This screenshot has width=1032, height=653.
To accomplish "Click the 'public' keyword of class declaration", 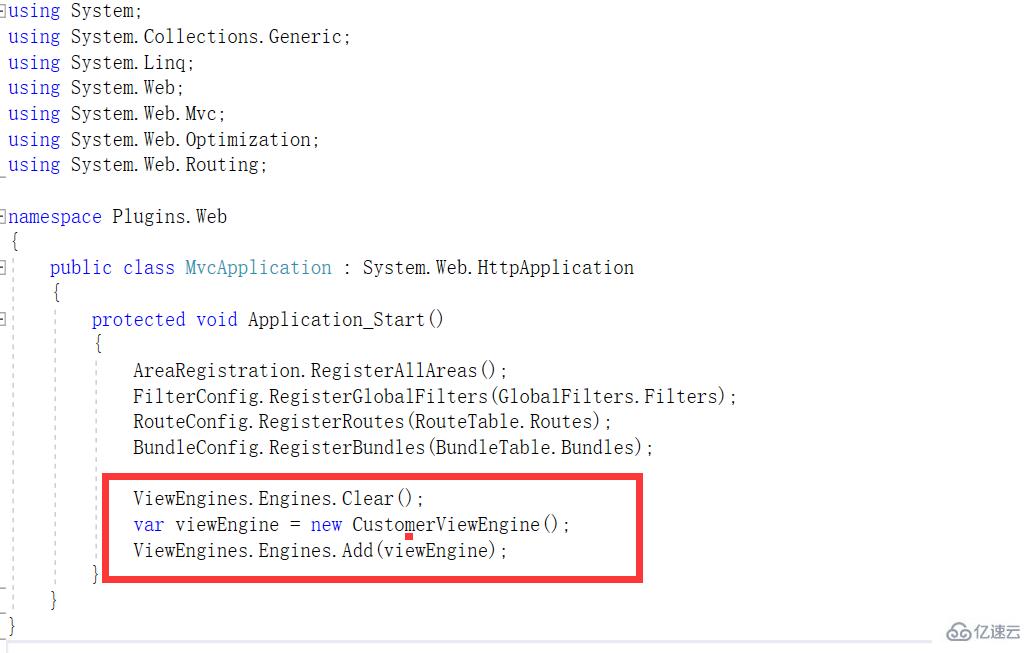I will coord(81,268).
